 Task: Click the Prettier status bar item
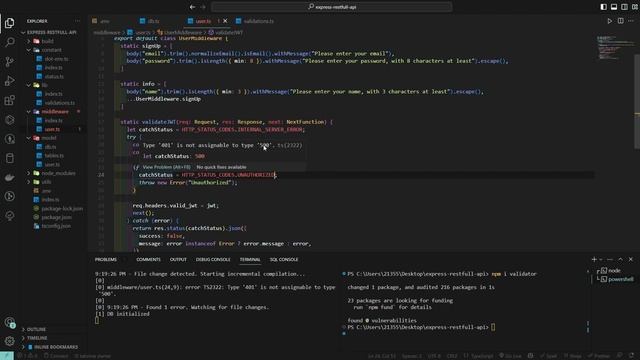pyautogui.click(x=599, y=356)
